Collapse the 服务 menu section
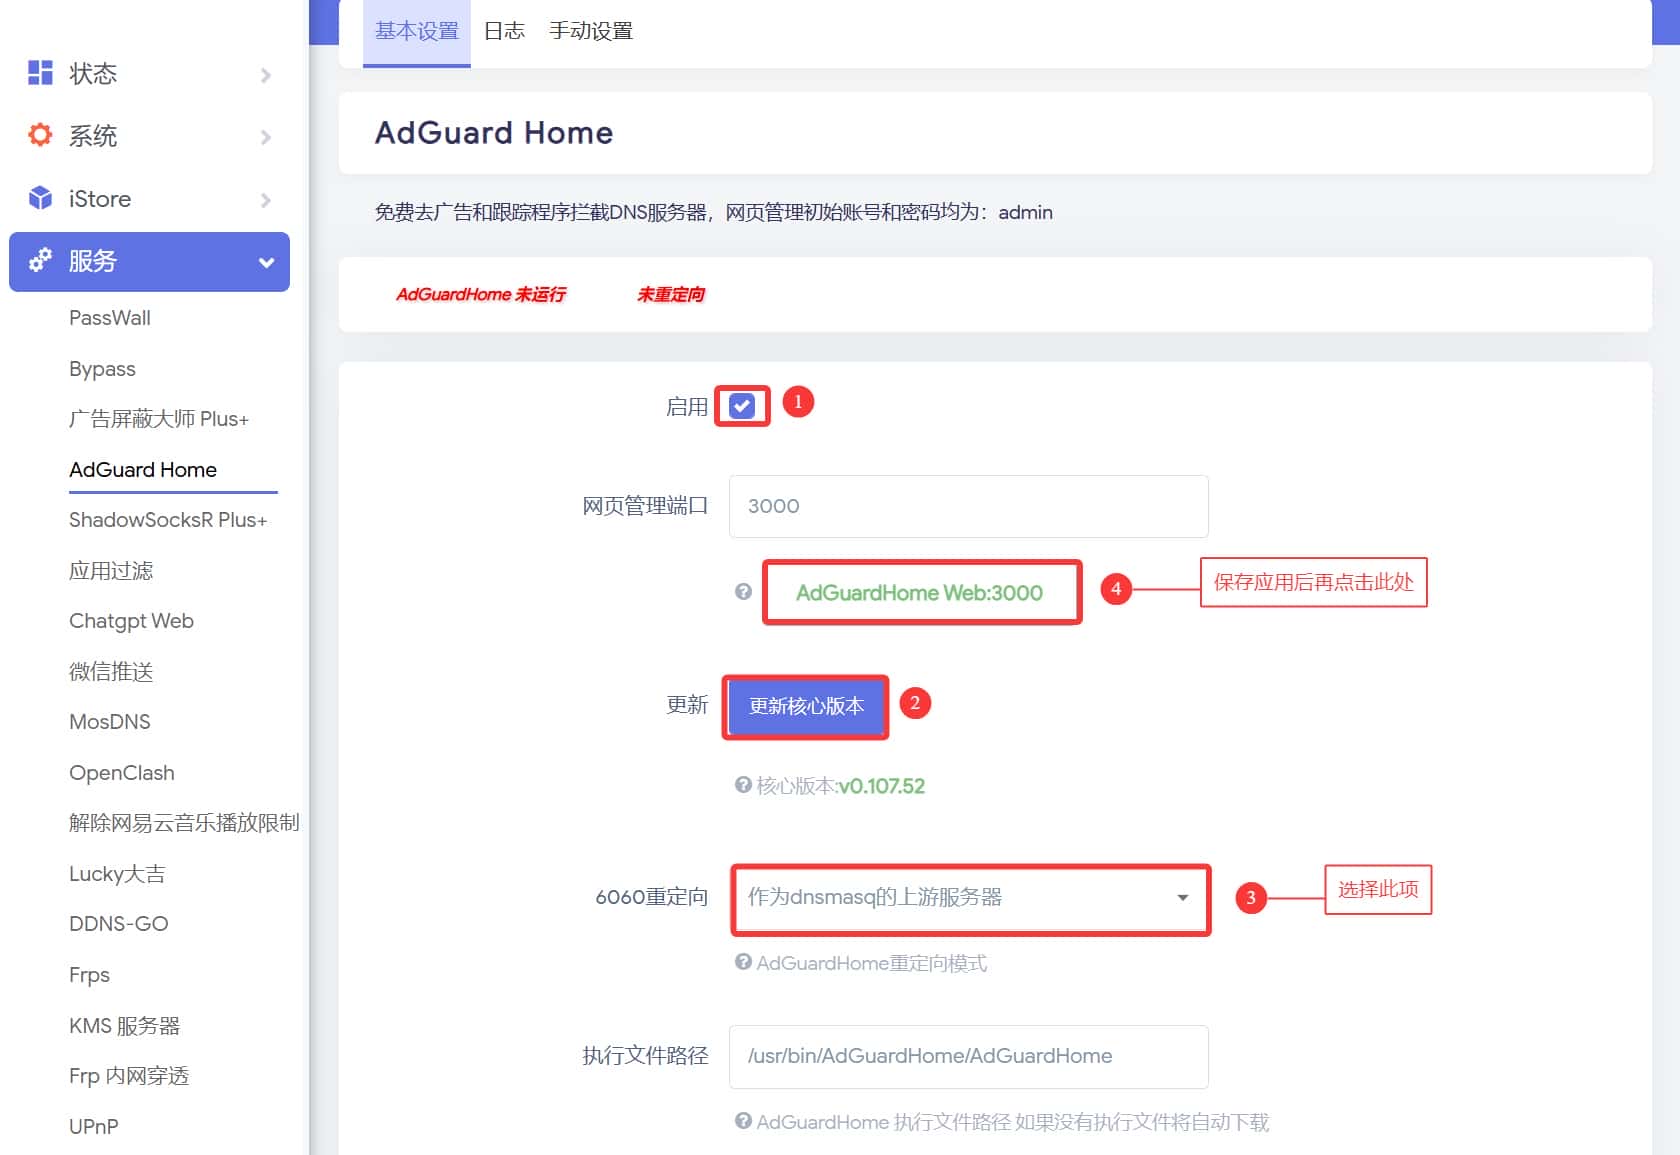The height and width of the screenshot is (1155, 1680). pyautogui.click(x=266, y=262)
